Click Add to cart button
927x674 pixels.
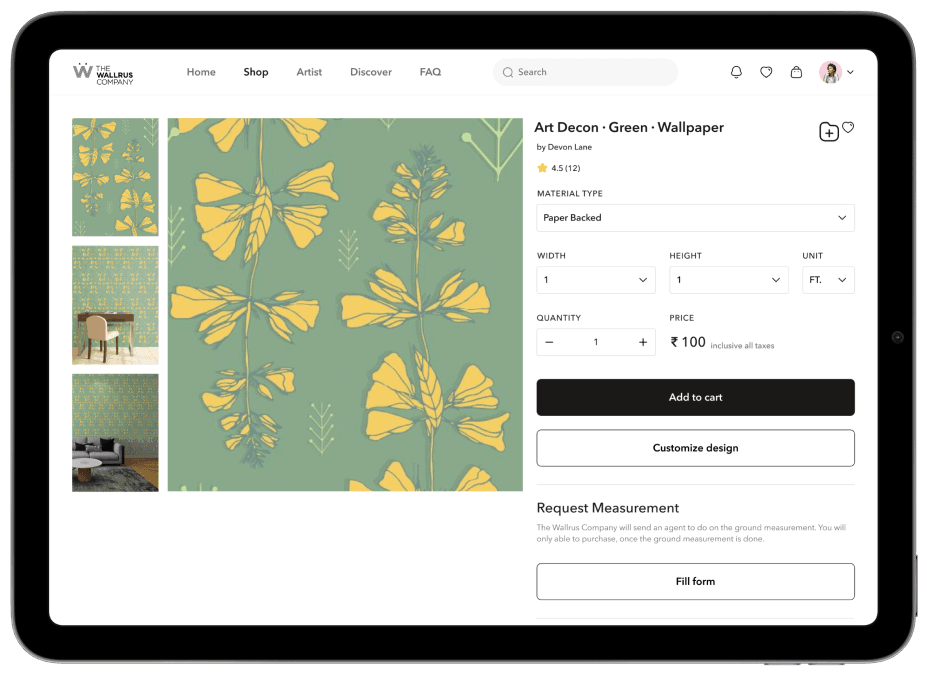tap(695, 397)
